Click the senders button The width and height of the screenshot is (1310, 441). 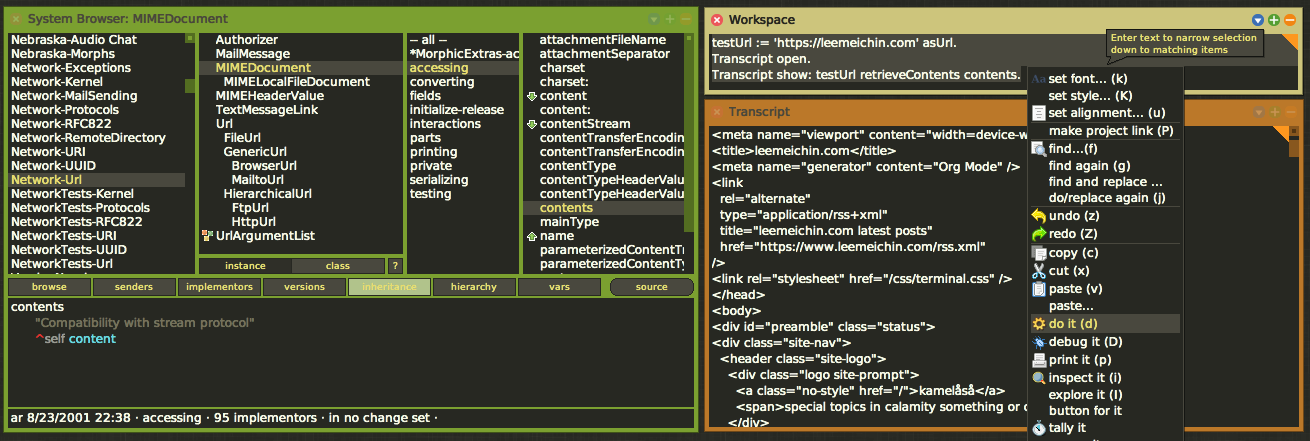click(x=134, y=287)
